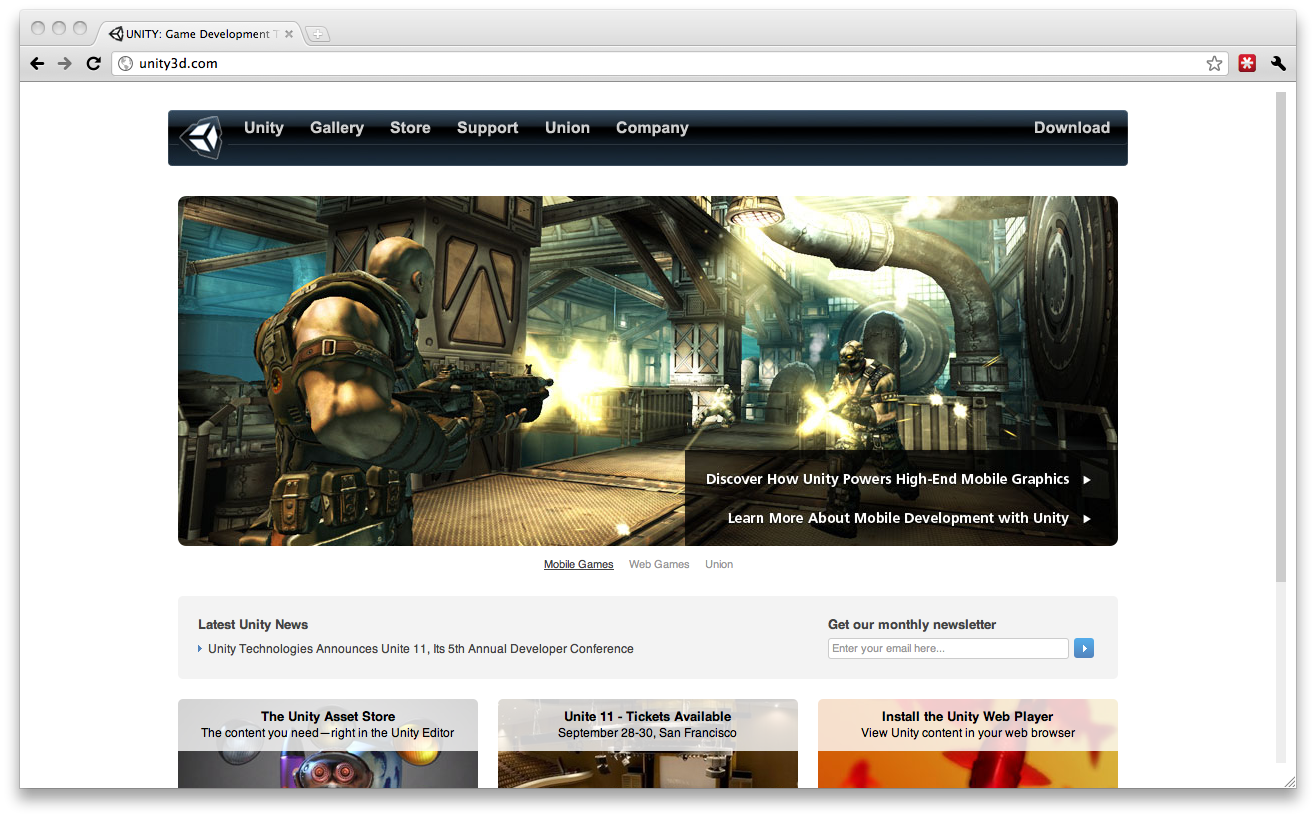Open the Unity menu in the site navigation
Image resolution: width=1316 pixels, height=818 pixels.
point(264,128)
